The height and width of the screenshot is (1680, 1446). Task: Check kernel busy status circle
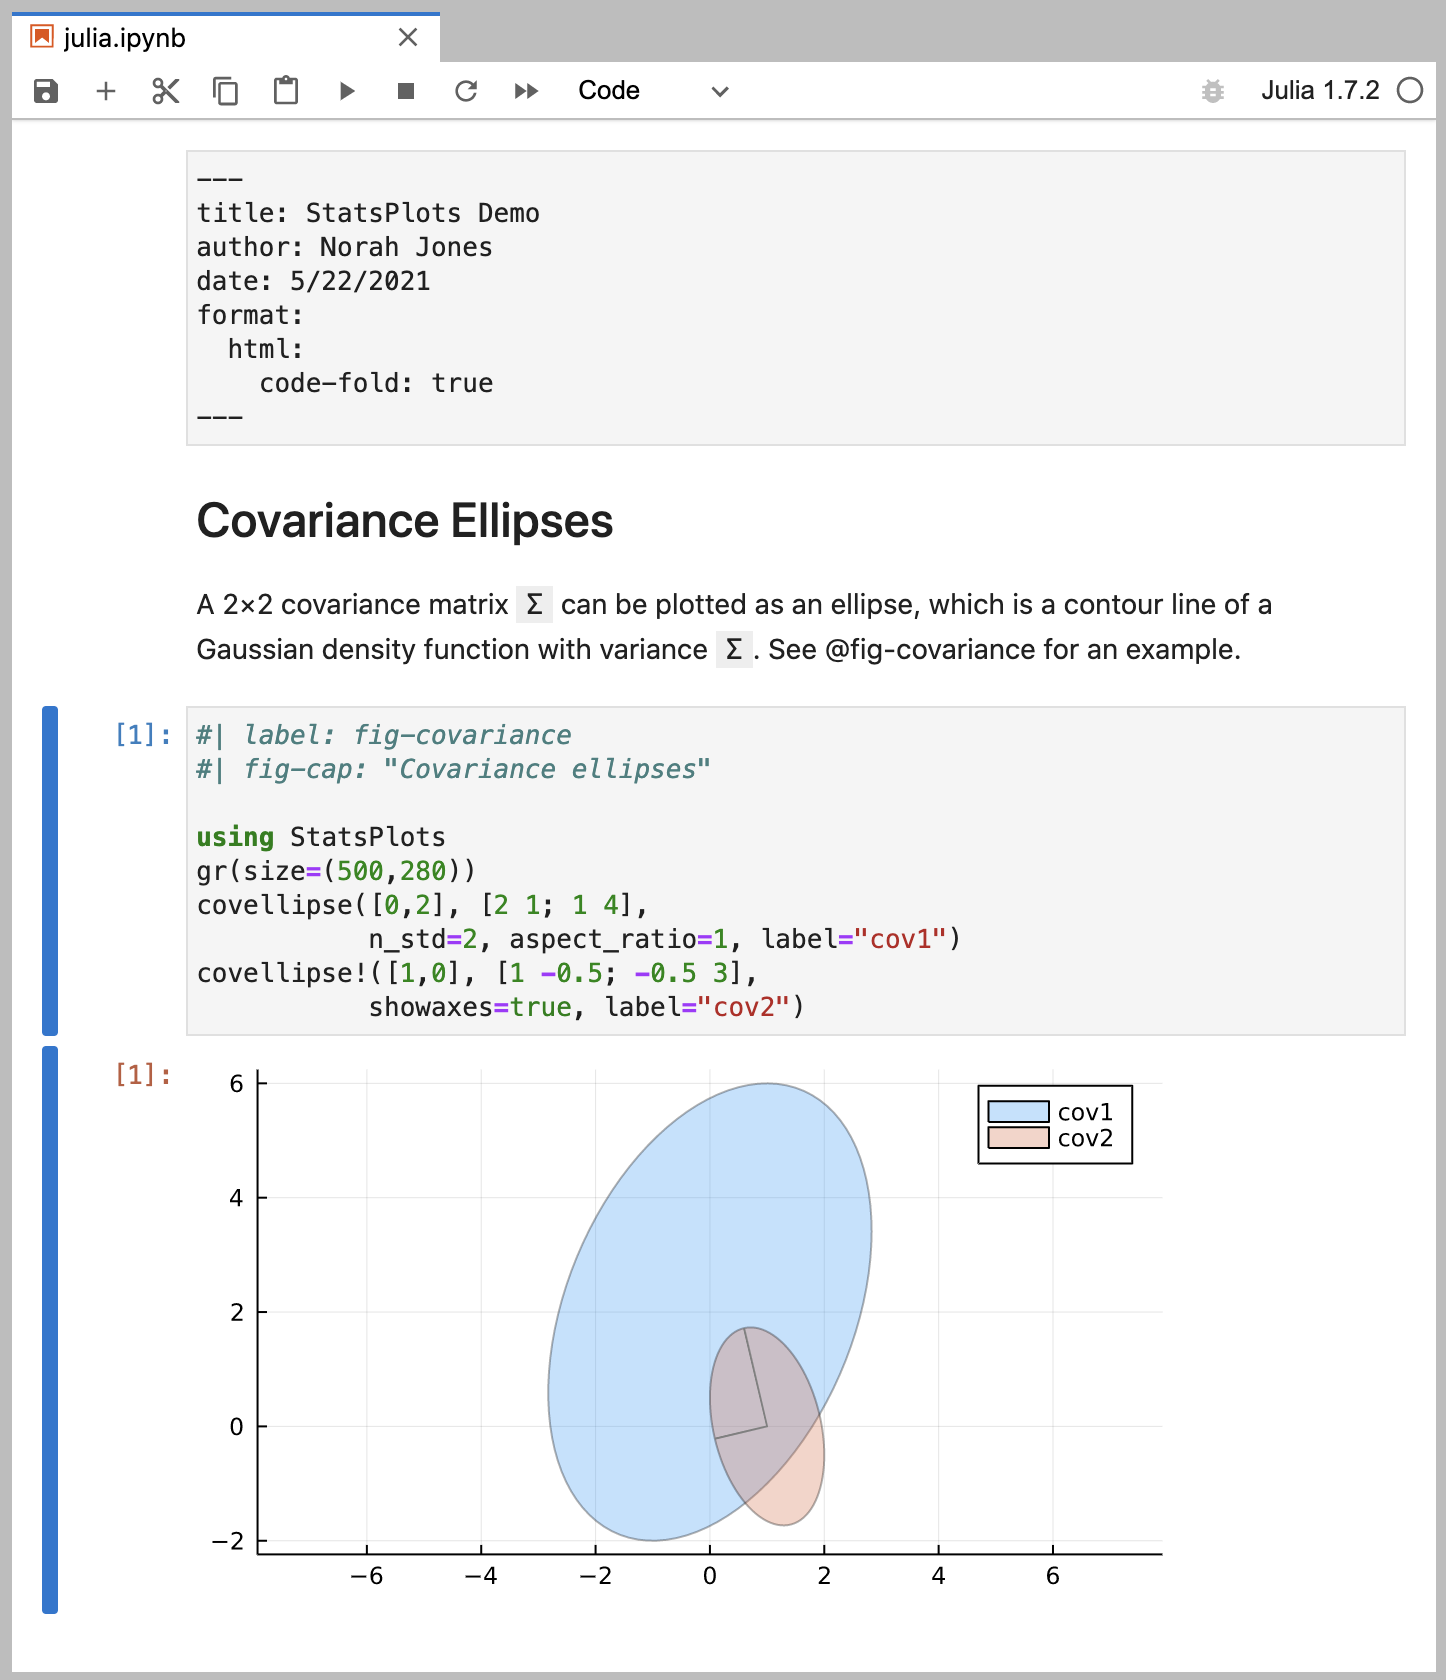(x=1410, y=90)
